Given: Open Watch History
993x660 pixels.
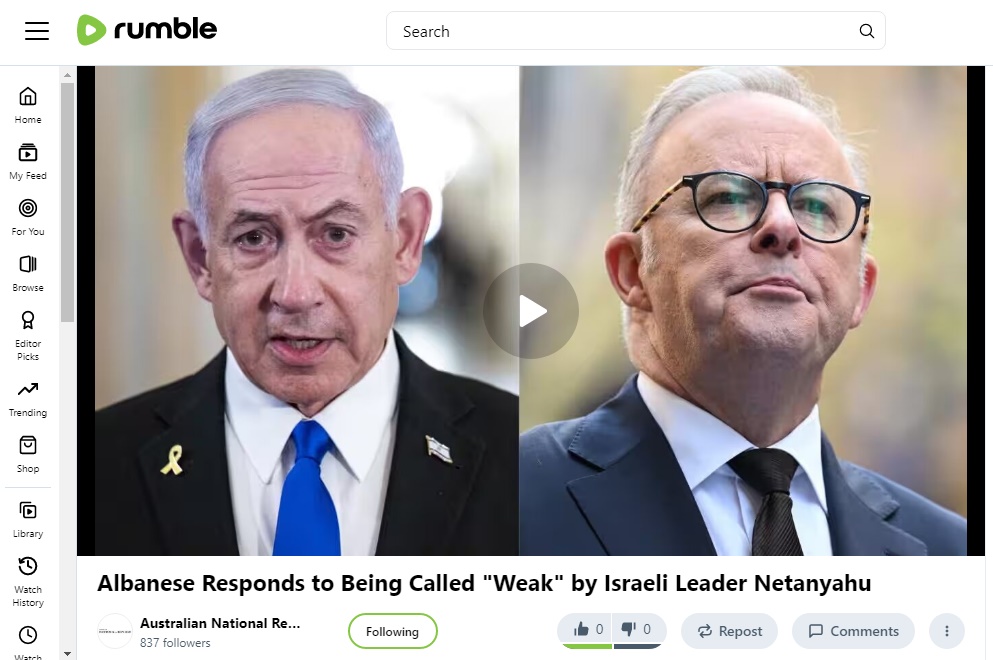Looking at the screenshot, I should 28,583.
